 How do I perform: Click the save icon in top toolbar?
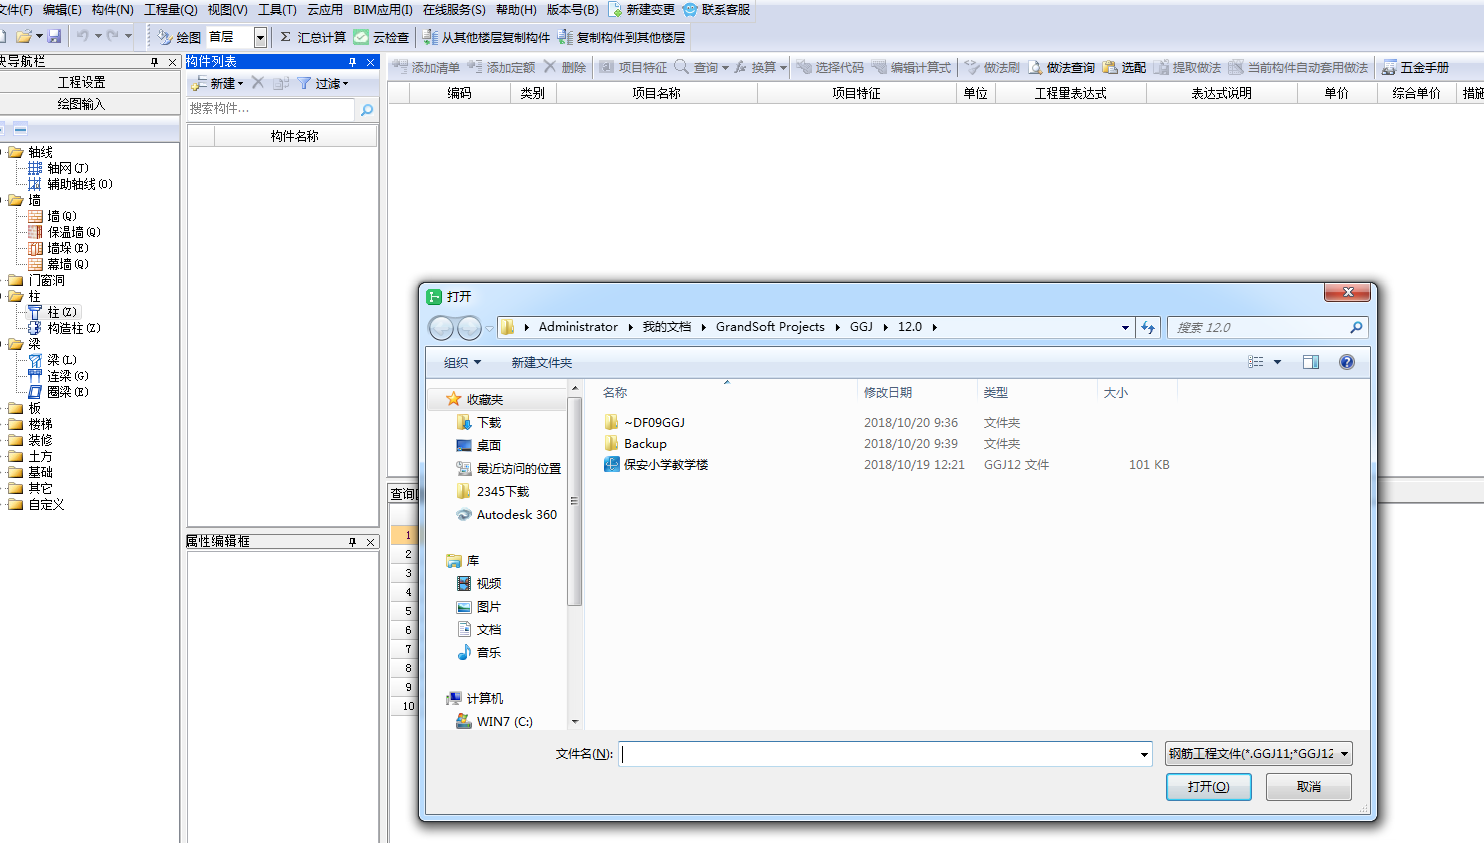point(54,36)
